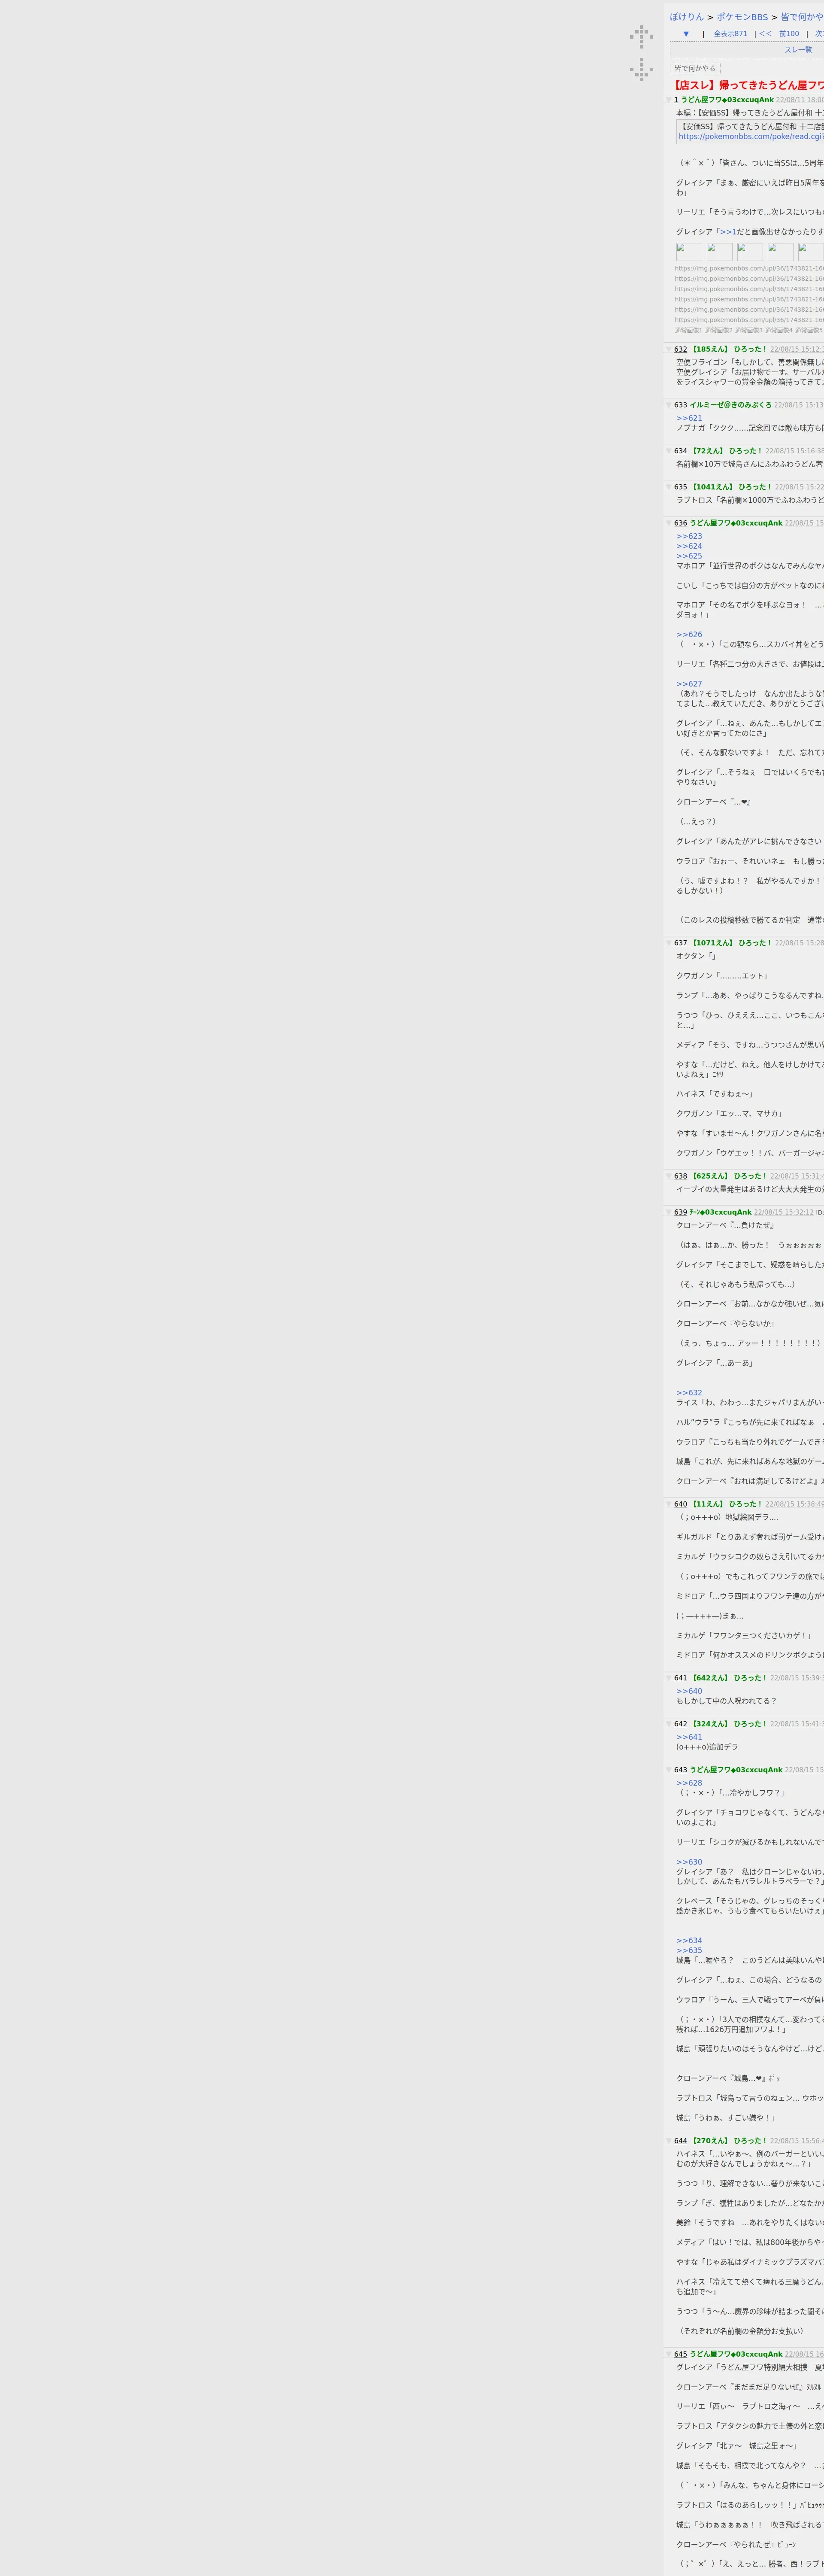Follow the >>640 reference in post 641
The image size is (824, 2576).
pos(689,1691)
